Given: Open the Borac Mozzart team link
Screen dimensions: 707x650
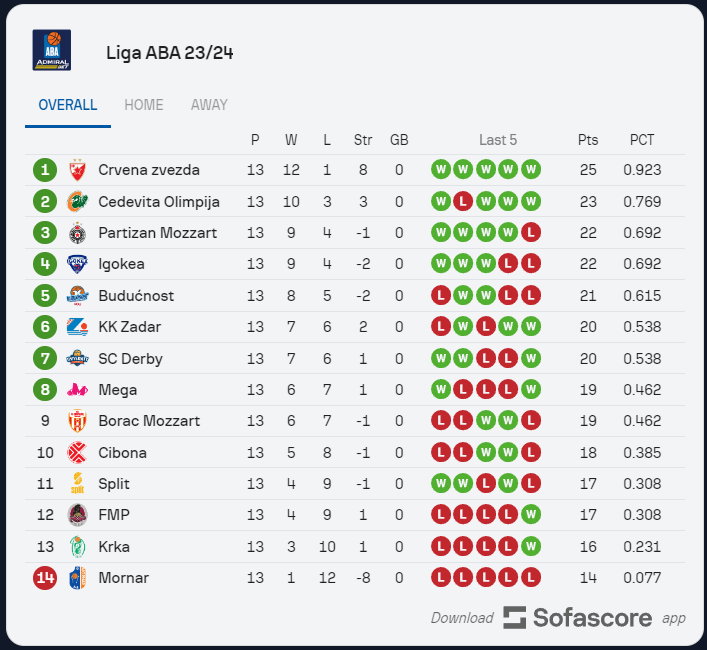Looking at the screenshot, I should tap(149, 421).
